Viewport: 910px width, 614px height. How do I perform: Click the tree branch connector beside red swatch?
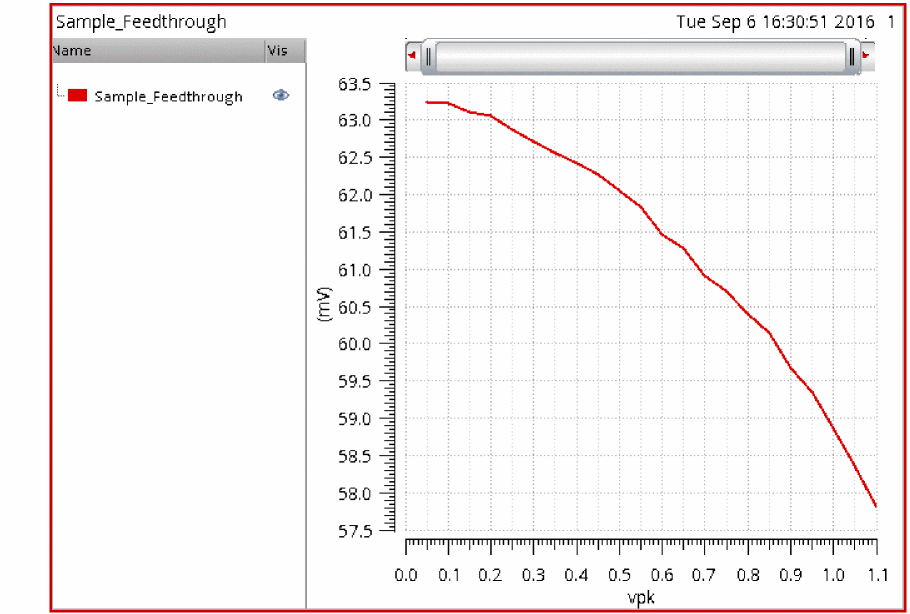tap(60, 91)
